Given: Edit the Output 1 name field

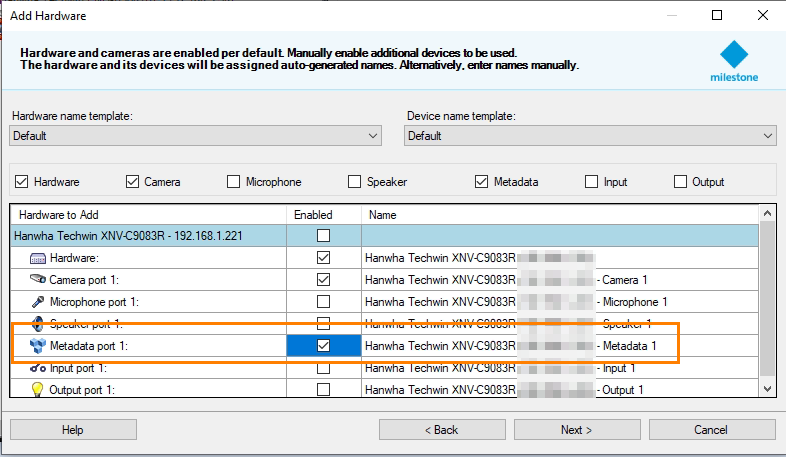Looking at the screenshot, I should pyautogui.click(x=560, y=389).
